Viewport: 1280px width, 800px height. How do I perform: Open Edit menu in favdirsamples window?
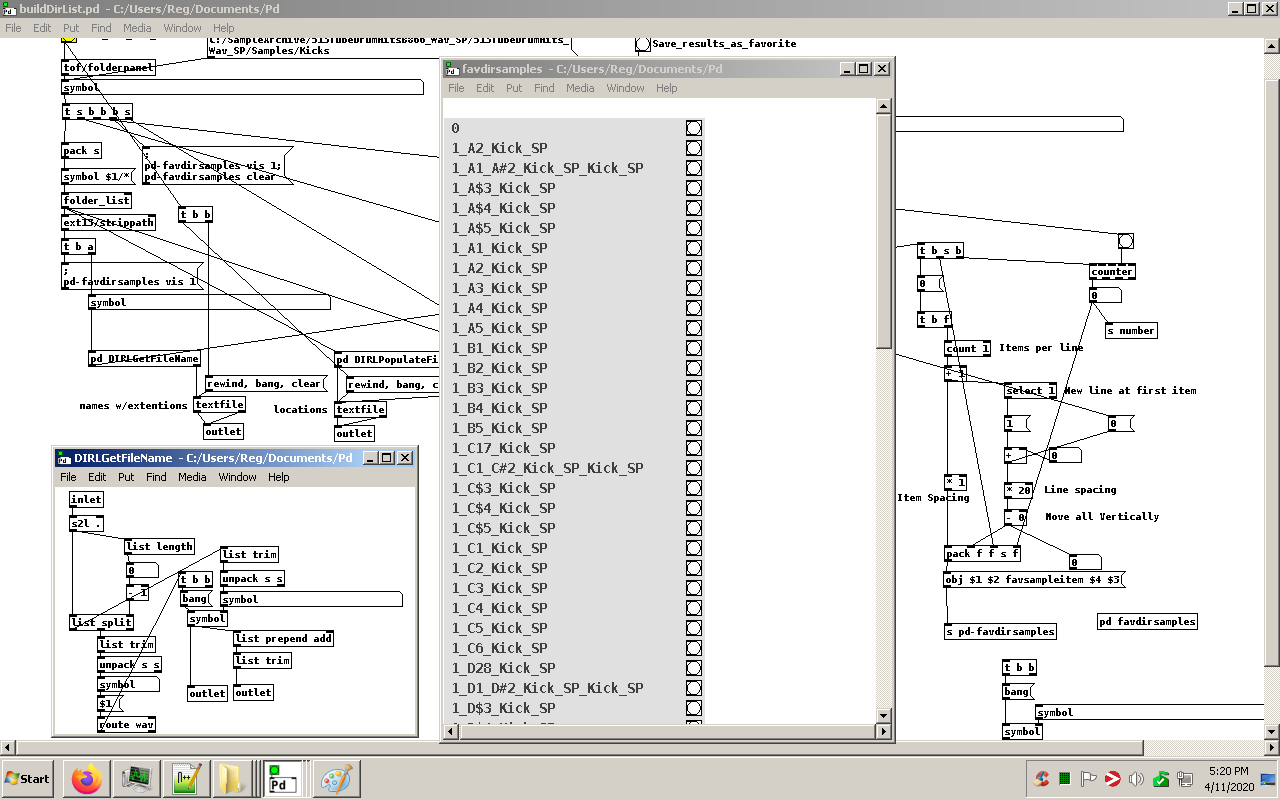(x=485, y=88)
